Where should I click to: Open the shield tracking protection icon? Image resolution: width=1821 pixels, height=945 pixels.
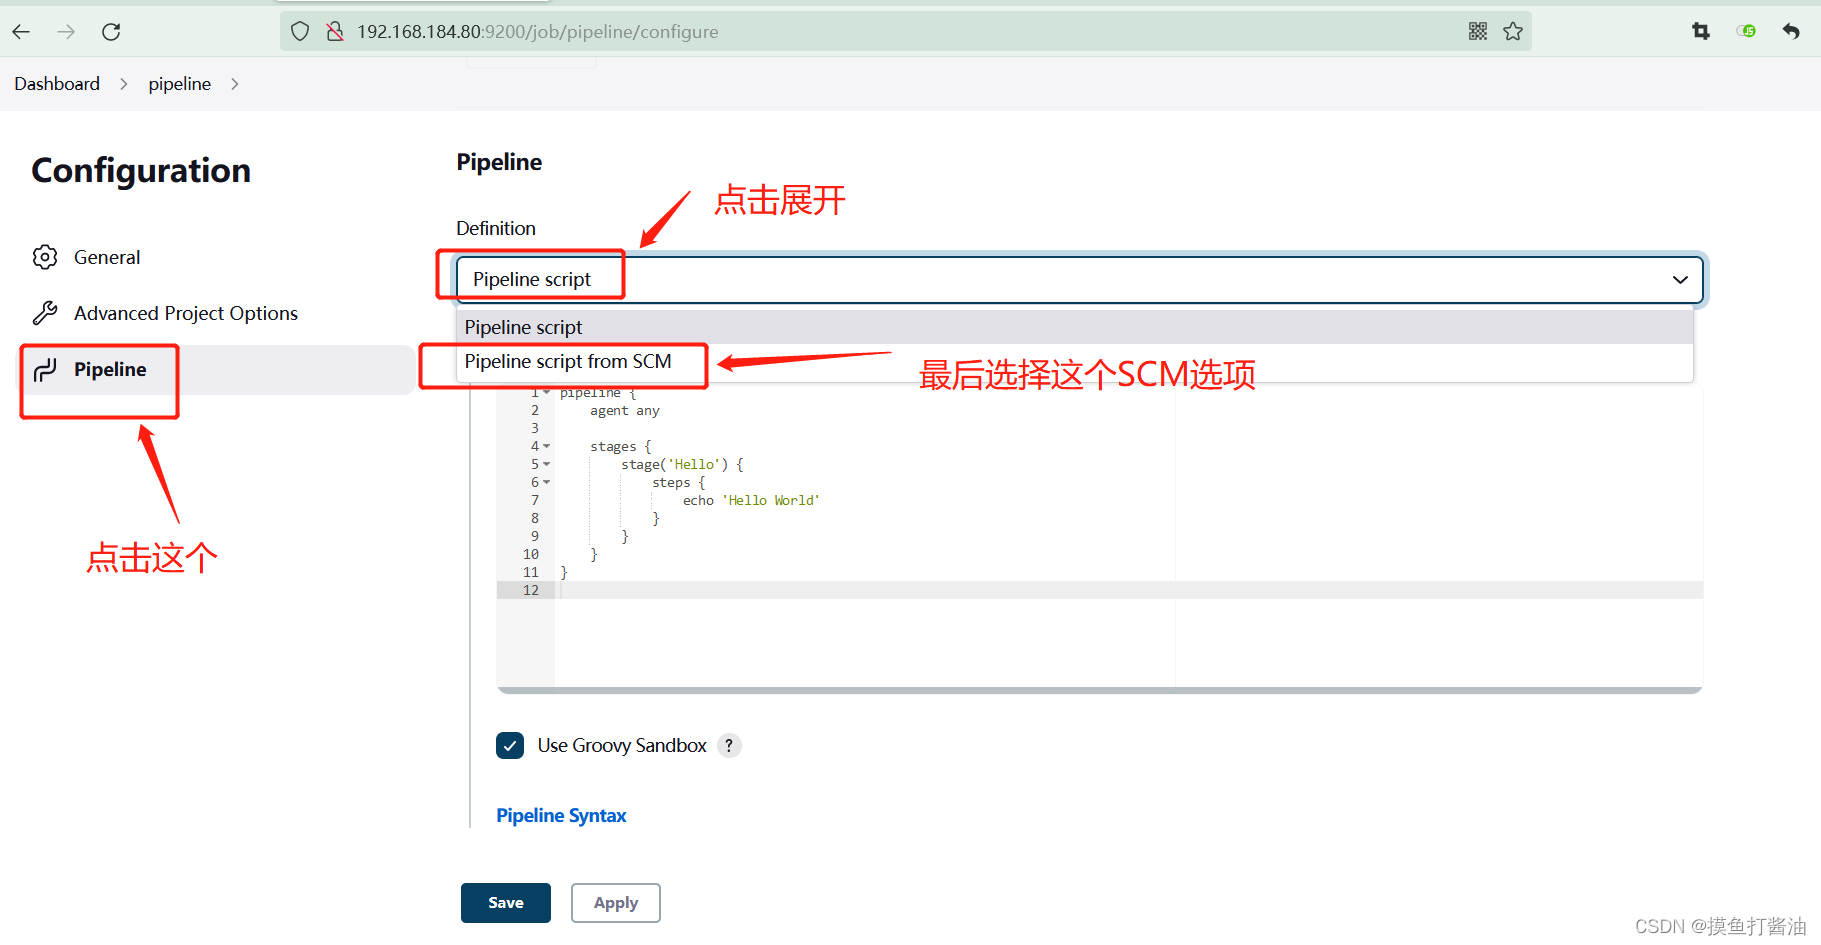(300, 32)
